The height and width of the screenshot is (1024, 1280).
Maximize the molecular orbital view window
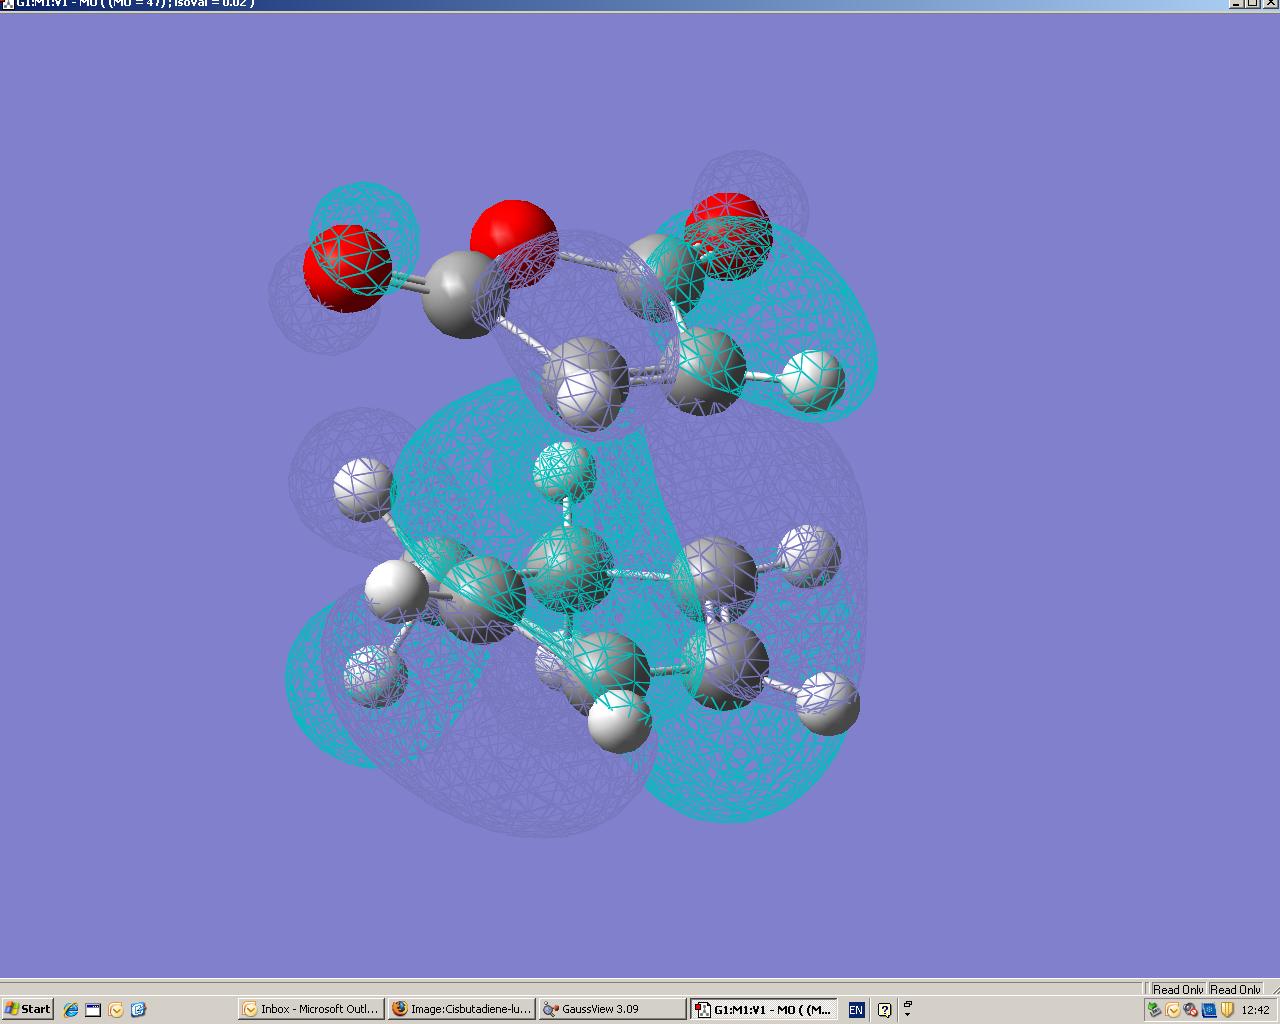point(1252,4)
